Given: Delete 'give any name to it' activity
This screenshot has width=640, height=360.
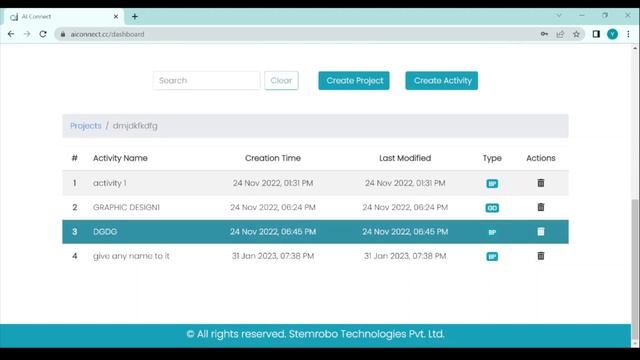Looking at the screenshot, I should pos(541,256).
